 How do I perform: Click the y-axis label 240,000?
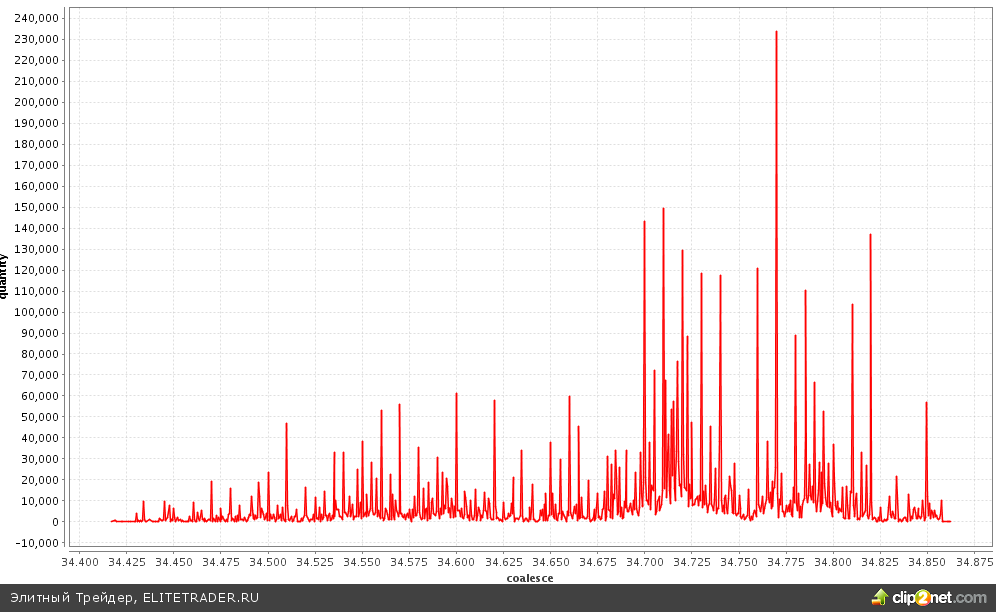tap(36, 18)
